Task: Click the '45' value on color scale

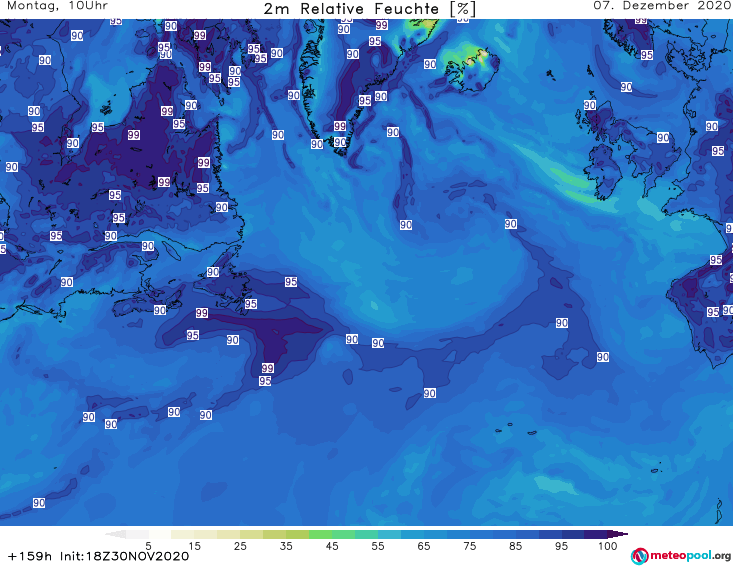Action: click(x=332, y=546)
